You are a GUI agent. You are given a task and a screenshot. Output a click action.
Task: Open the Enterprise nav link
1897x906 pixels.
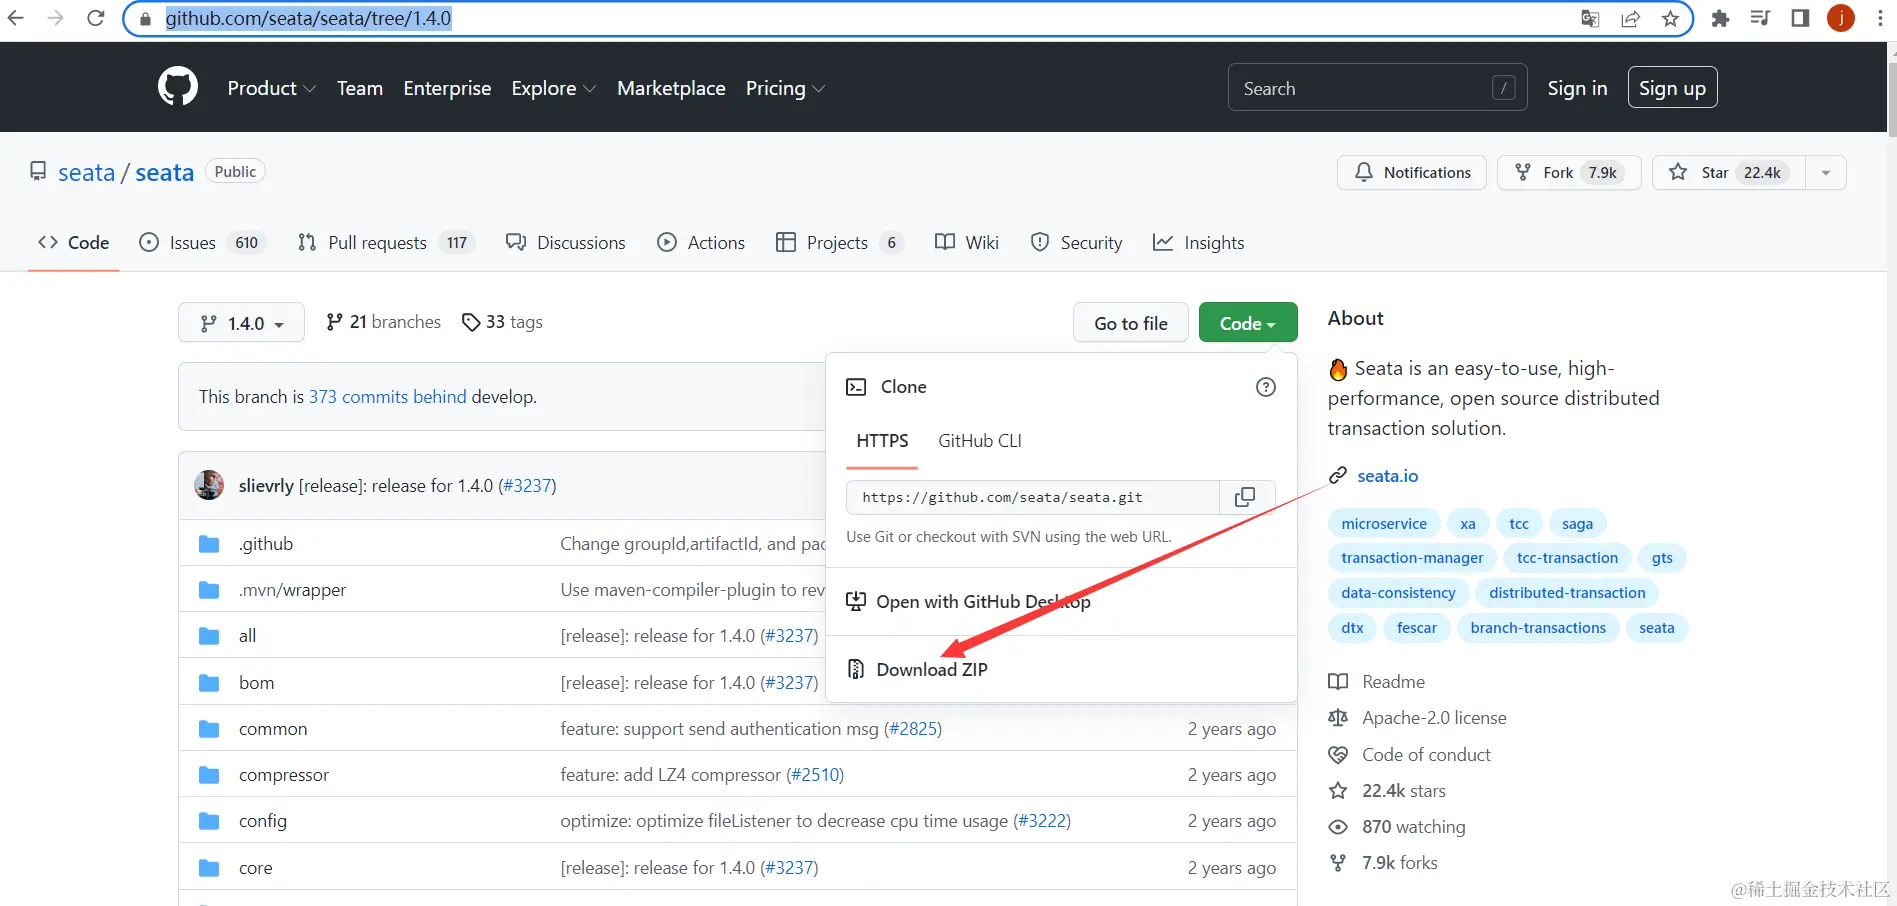pyautogui.click(x=447, y=88)
